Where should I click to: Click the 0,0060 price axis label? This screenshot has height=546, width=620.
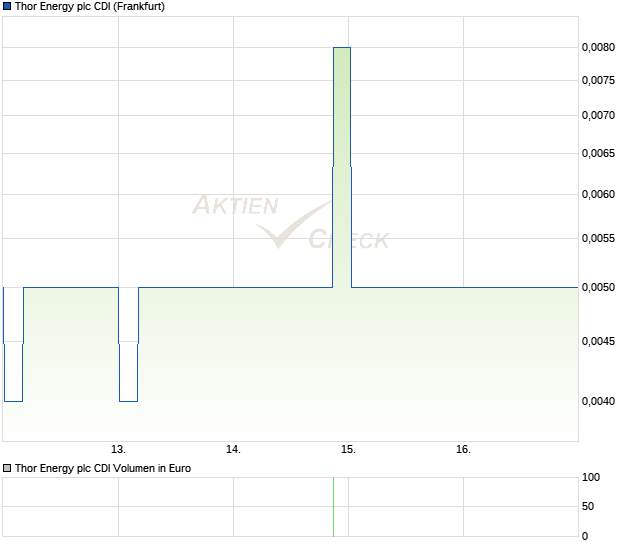click(x=598, y=194)
